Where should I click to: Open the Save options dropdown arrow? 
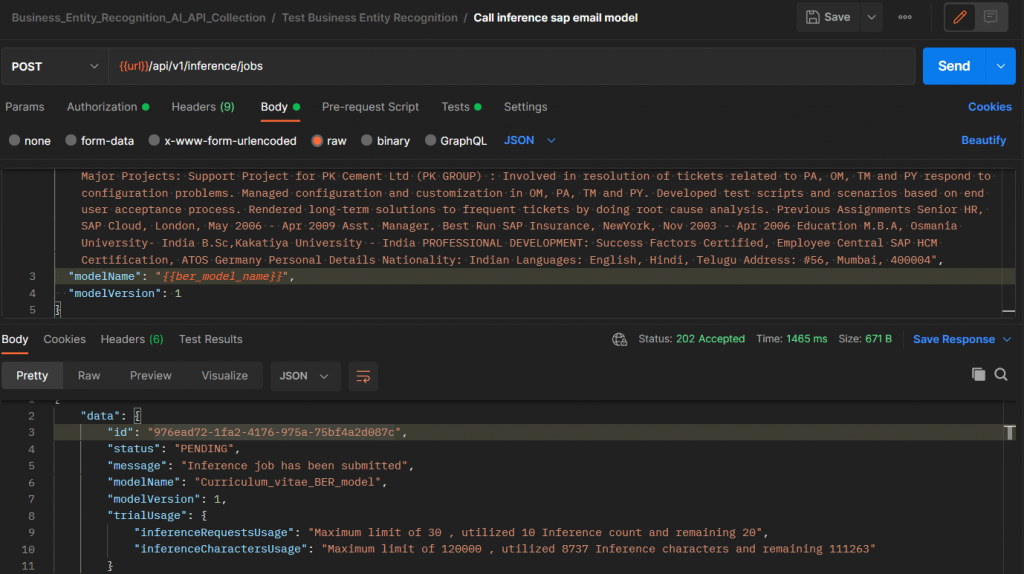(871, 18)
